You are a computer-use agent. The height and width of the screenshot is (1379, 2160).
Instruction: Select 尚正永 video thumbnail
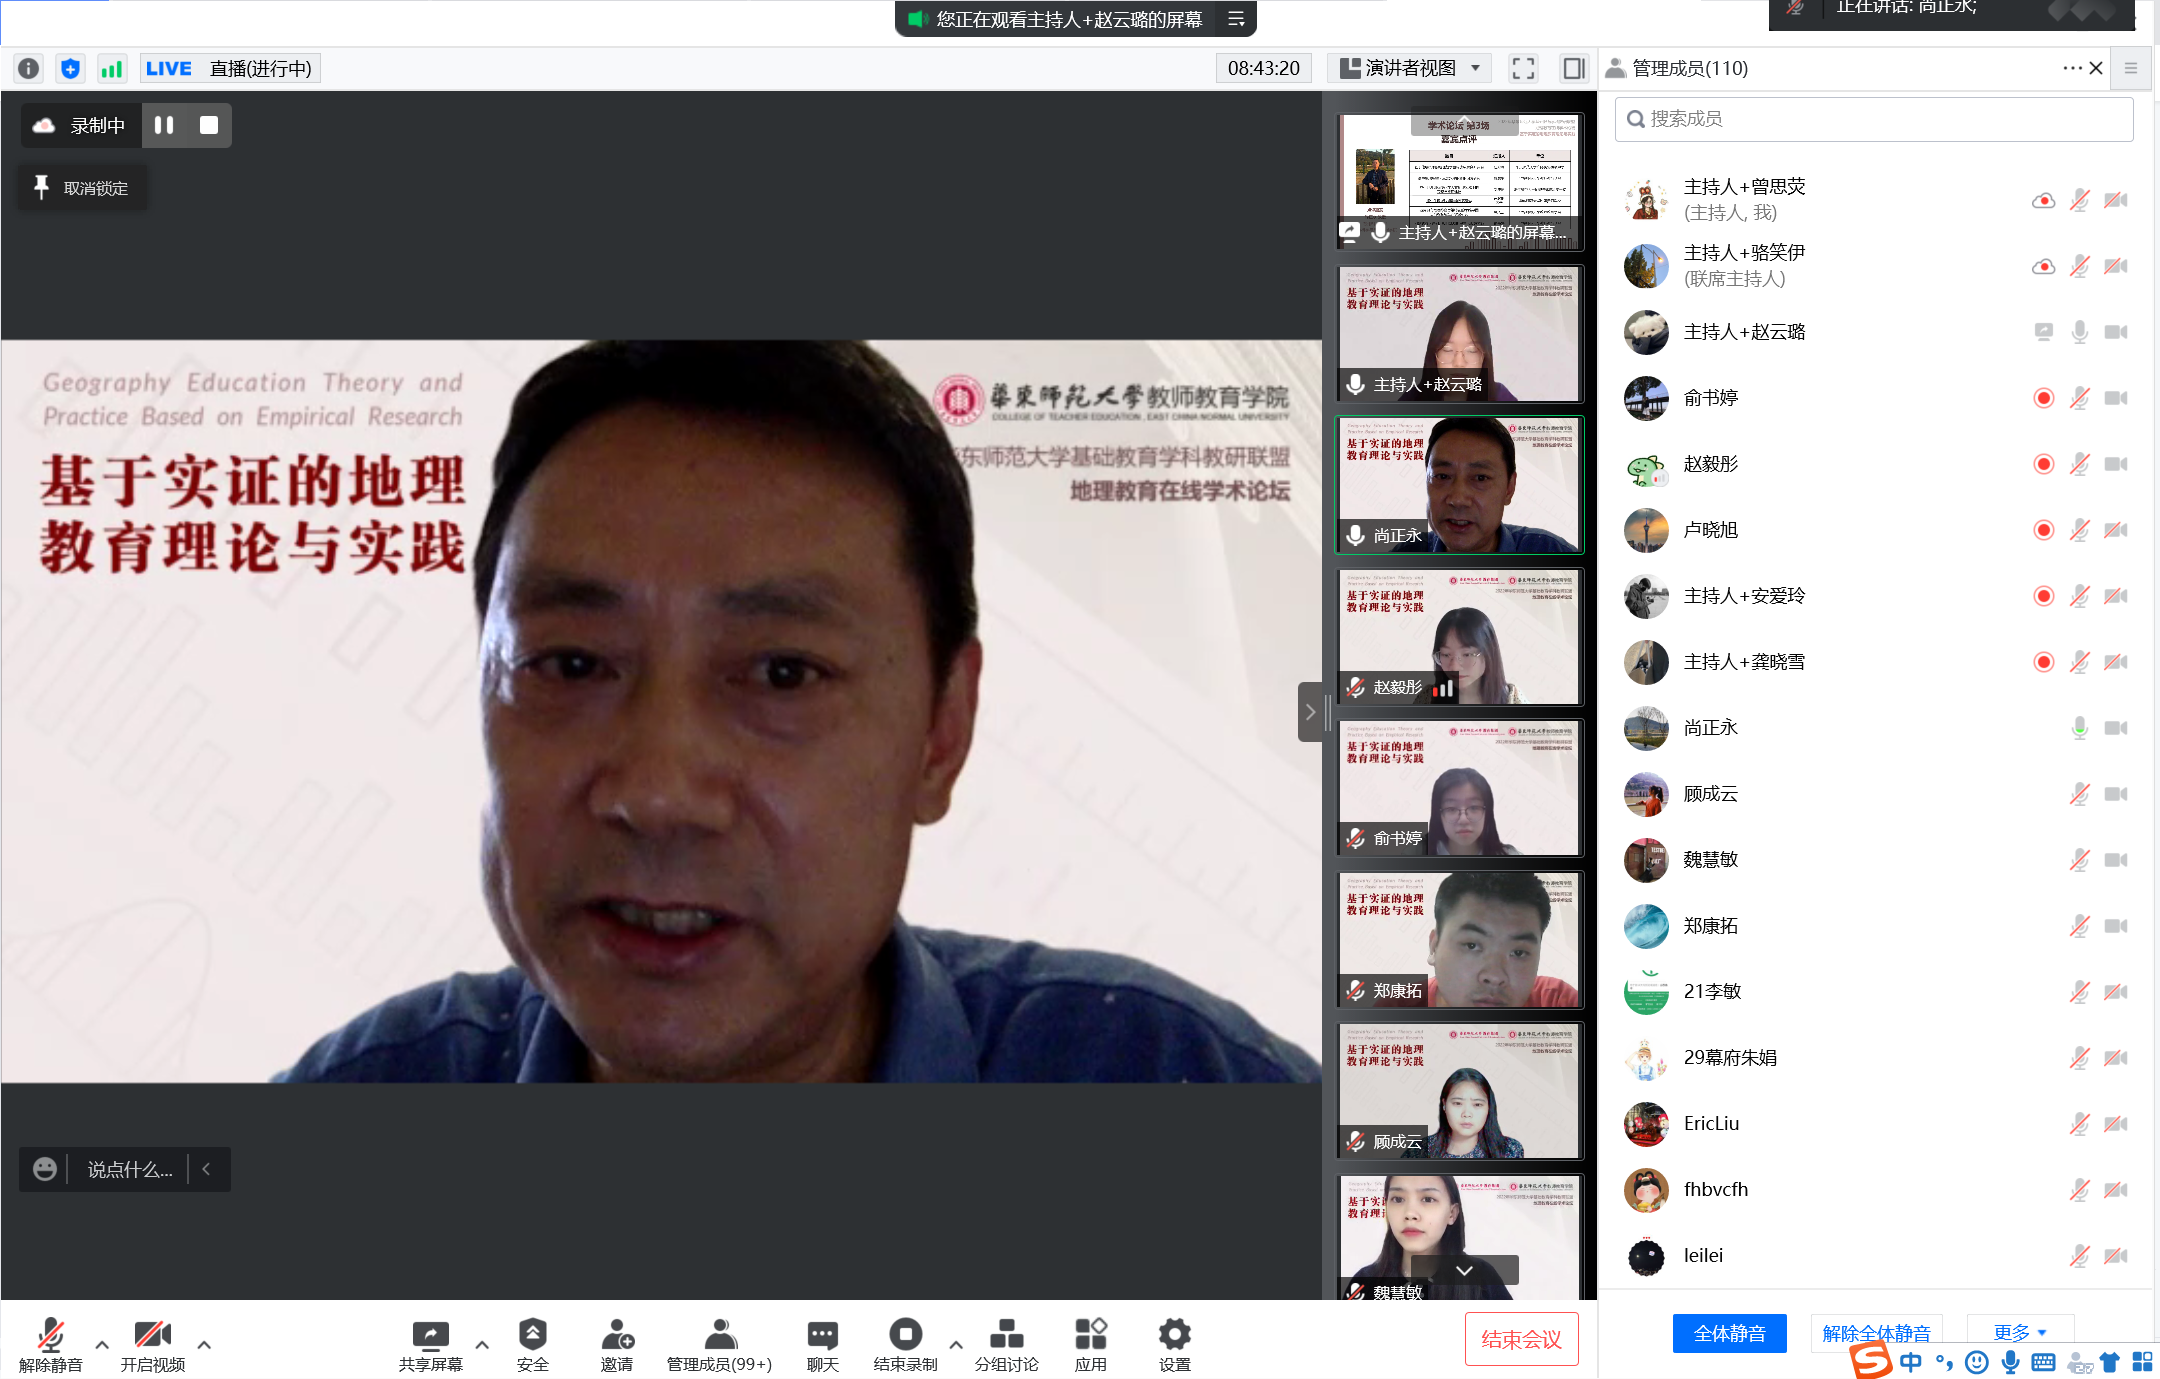(1460, 484)
